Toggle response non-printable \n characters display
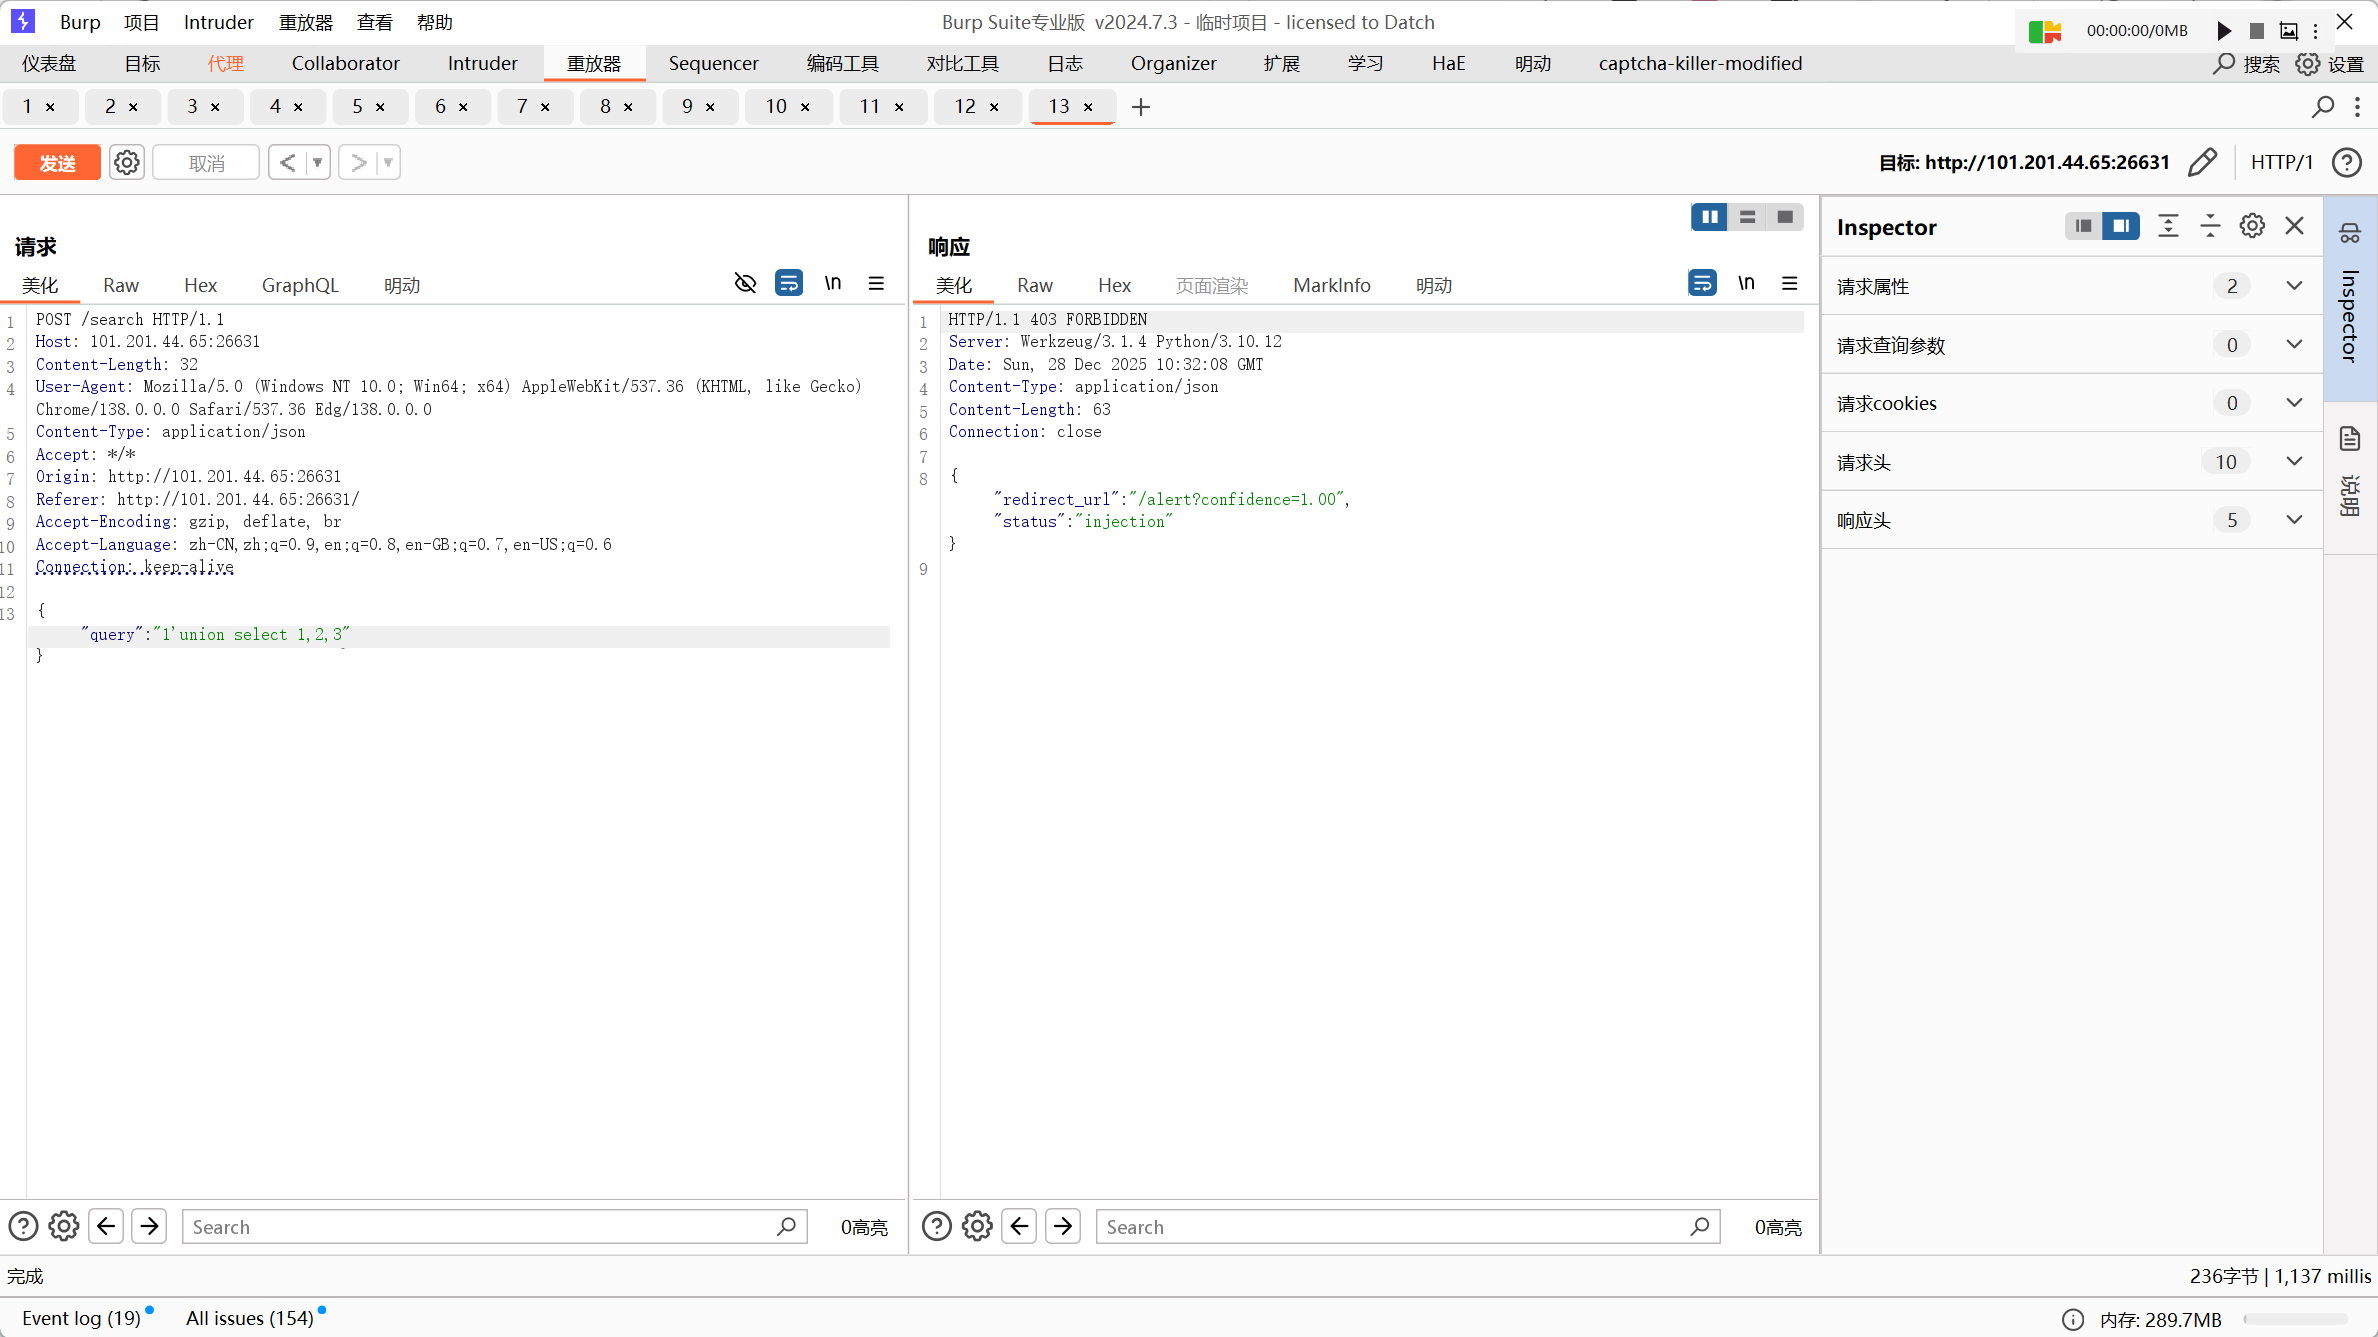The width and height of the screenshot is (2378, 1337). (x=1746, y=284)
